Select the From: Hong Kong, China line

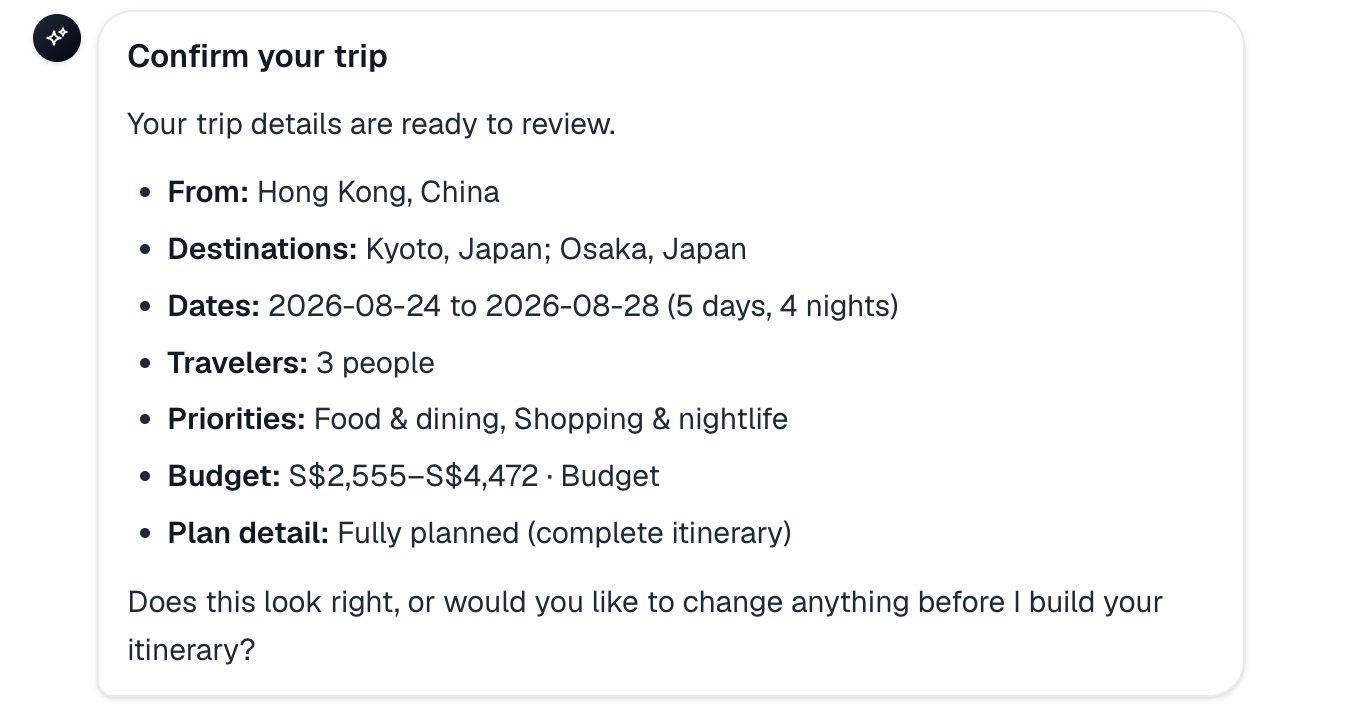point(333,192)
